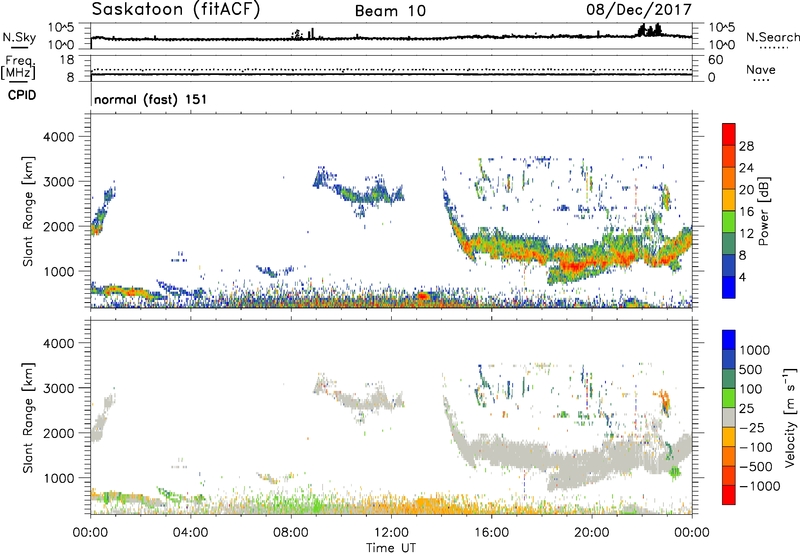Click the 'normal (fast) 151' text
This screenshot has width=800, height=554.
pos(151,99)
